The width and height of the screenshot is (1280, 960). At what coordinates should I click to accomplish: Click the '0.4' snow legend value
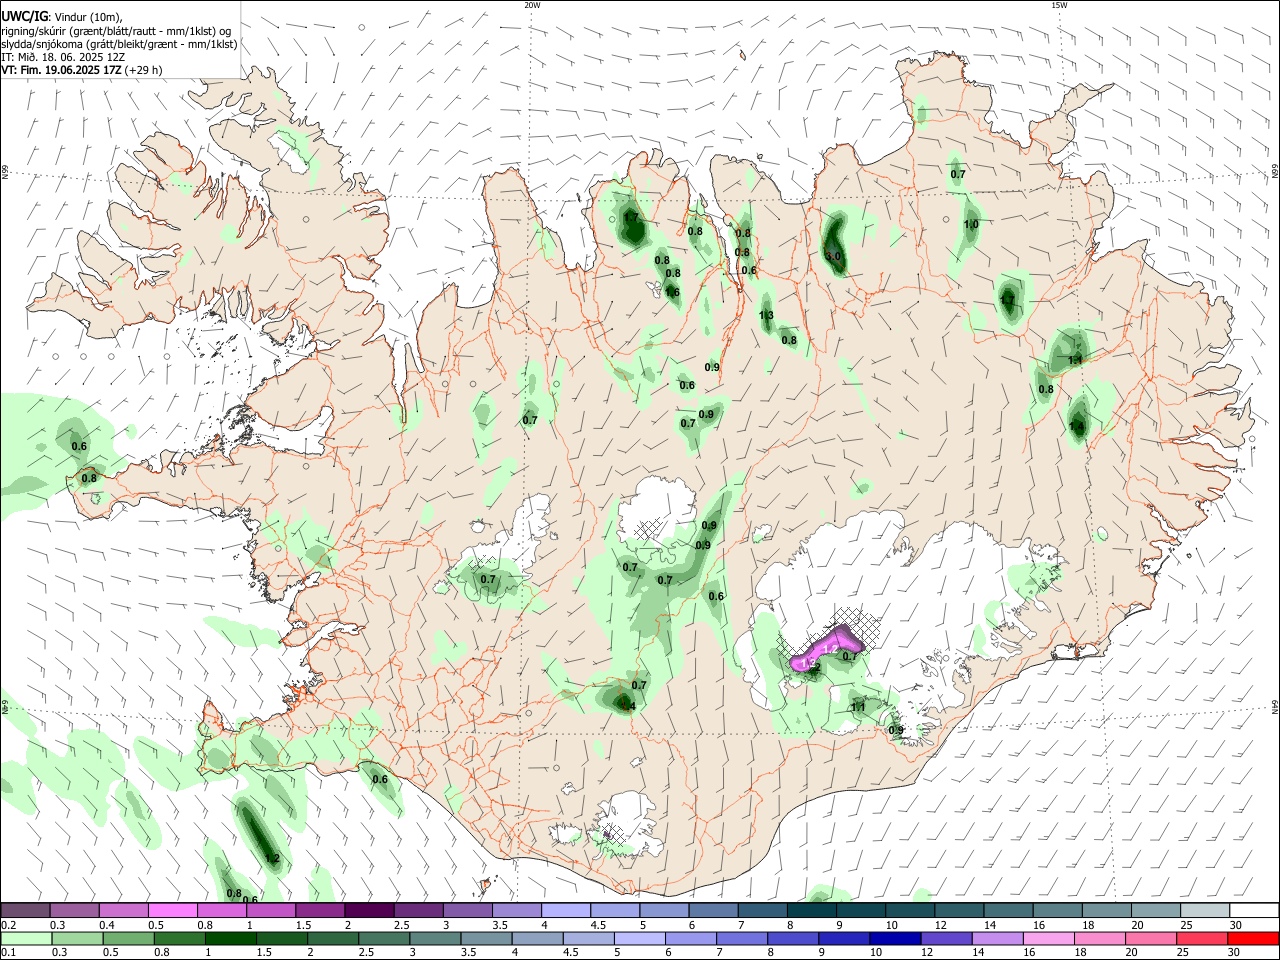coord(107,925)
